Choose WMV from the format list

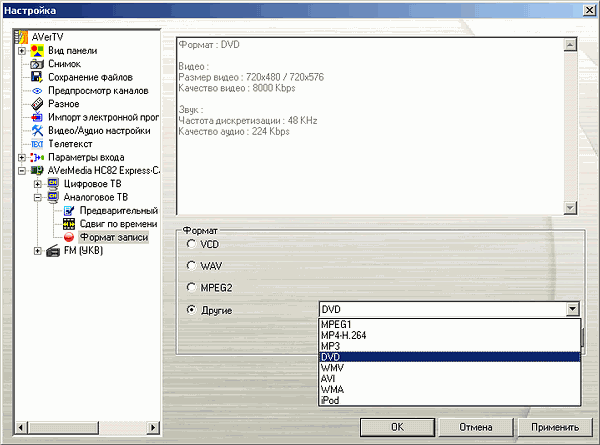pos(332,367)
